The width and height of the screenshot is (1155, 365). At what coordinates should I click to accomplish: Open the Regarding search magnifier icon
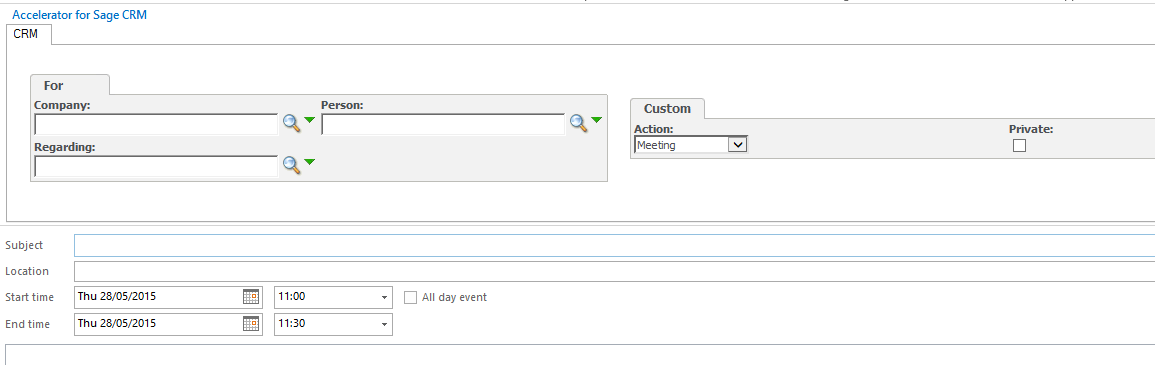(x=292, y=166)
